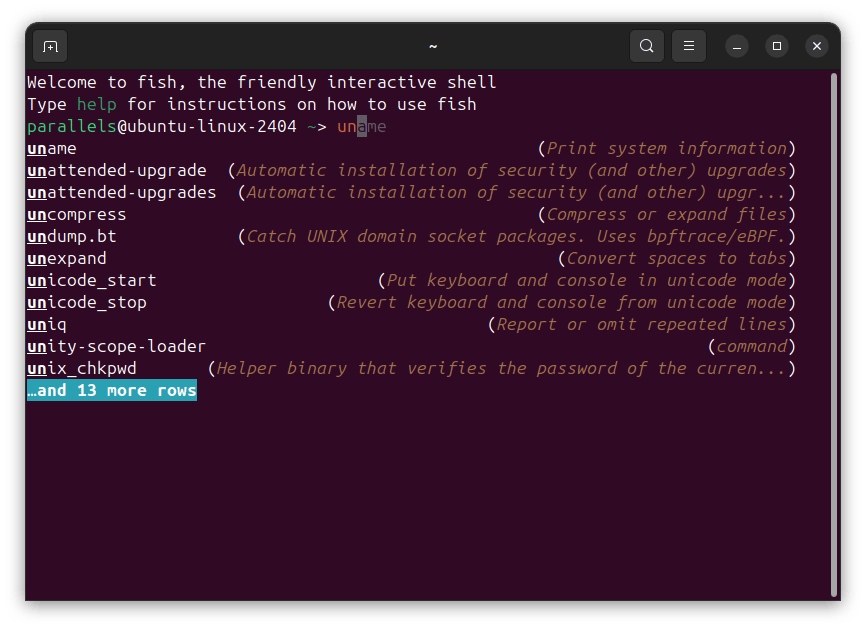Click the 'Convert spaces to tabs' description

[677, 258]
